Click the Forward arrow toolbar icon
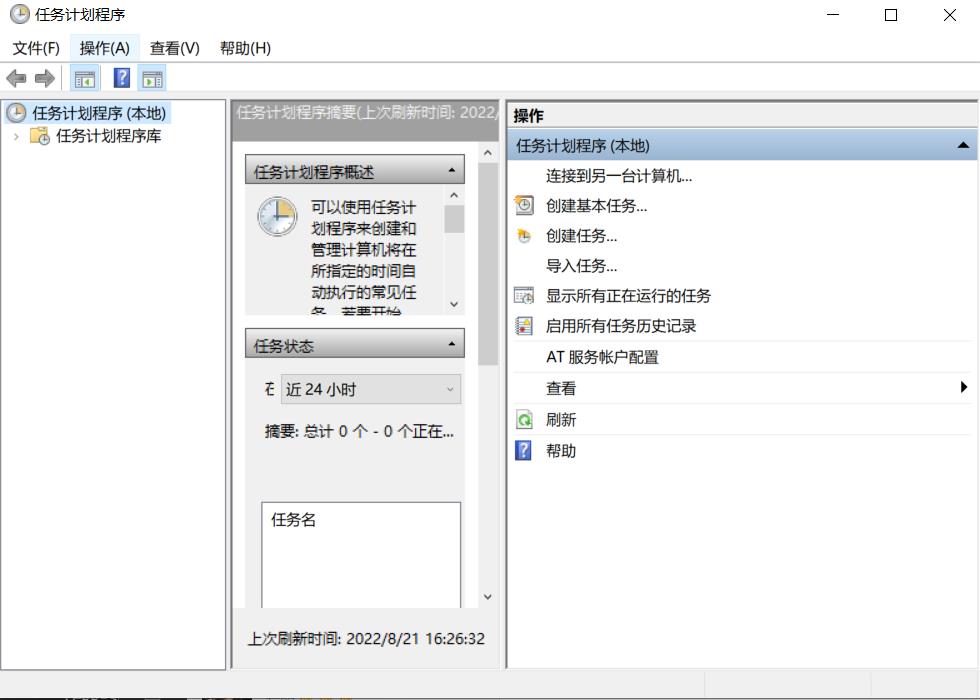Viewport: 980px width, 700px height. tap(45, 79)
